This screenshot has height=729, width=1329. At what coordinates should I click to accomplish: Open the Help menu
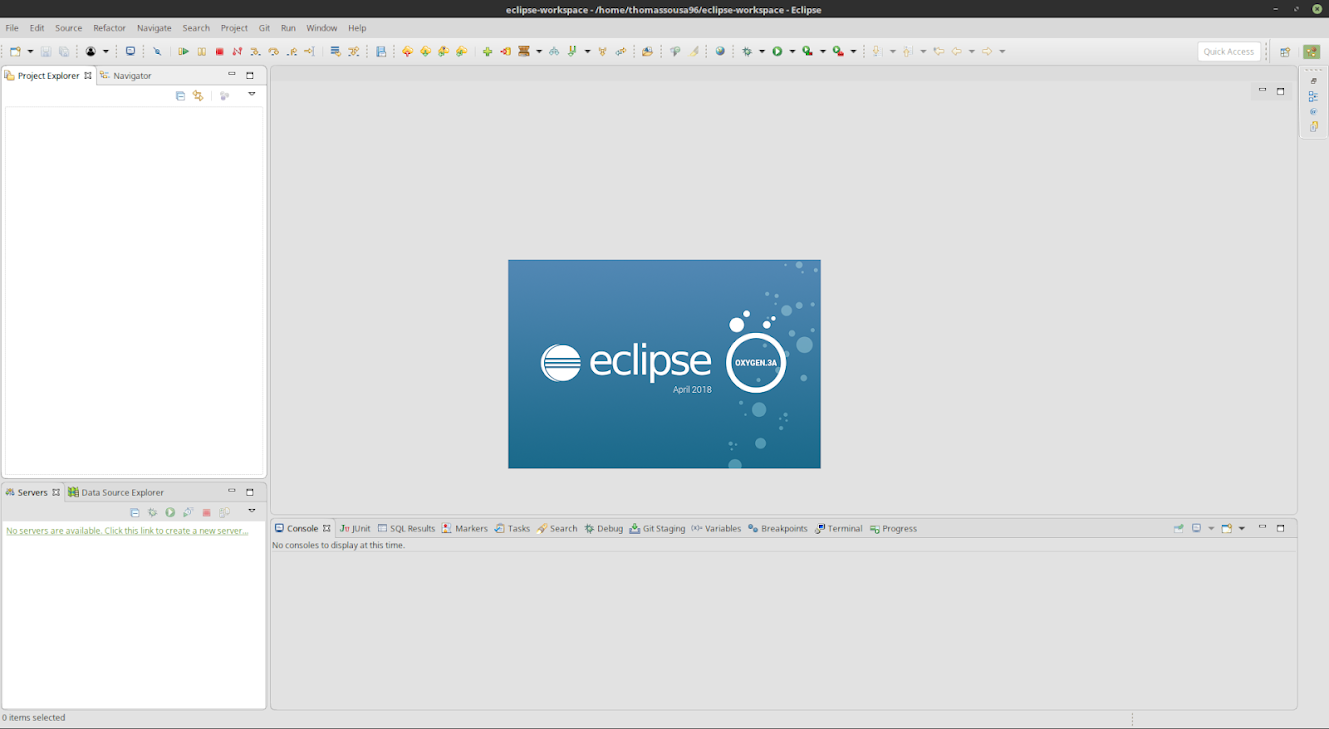pyautogui.click(x=357, y=28)
